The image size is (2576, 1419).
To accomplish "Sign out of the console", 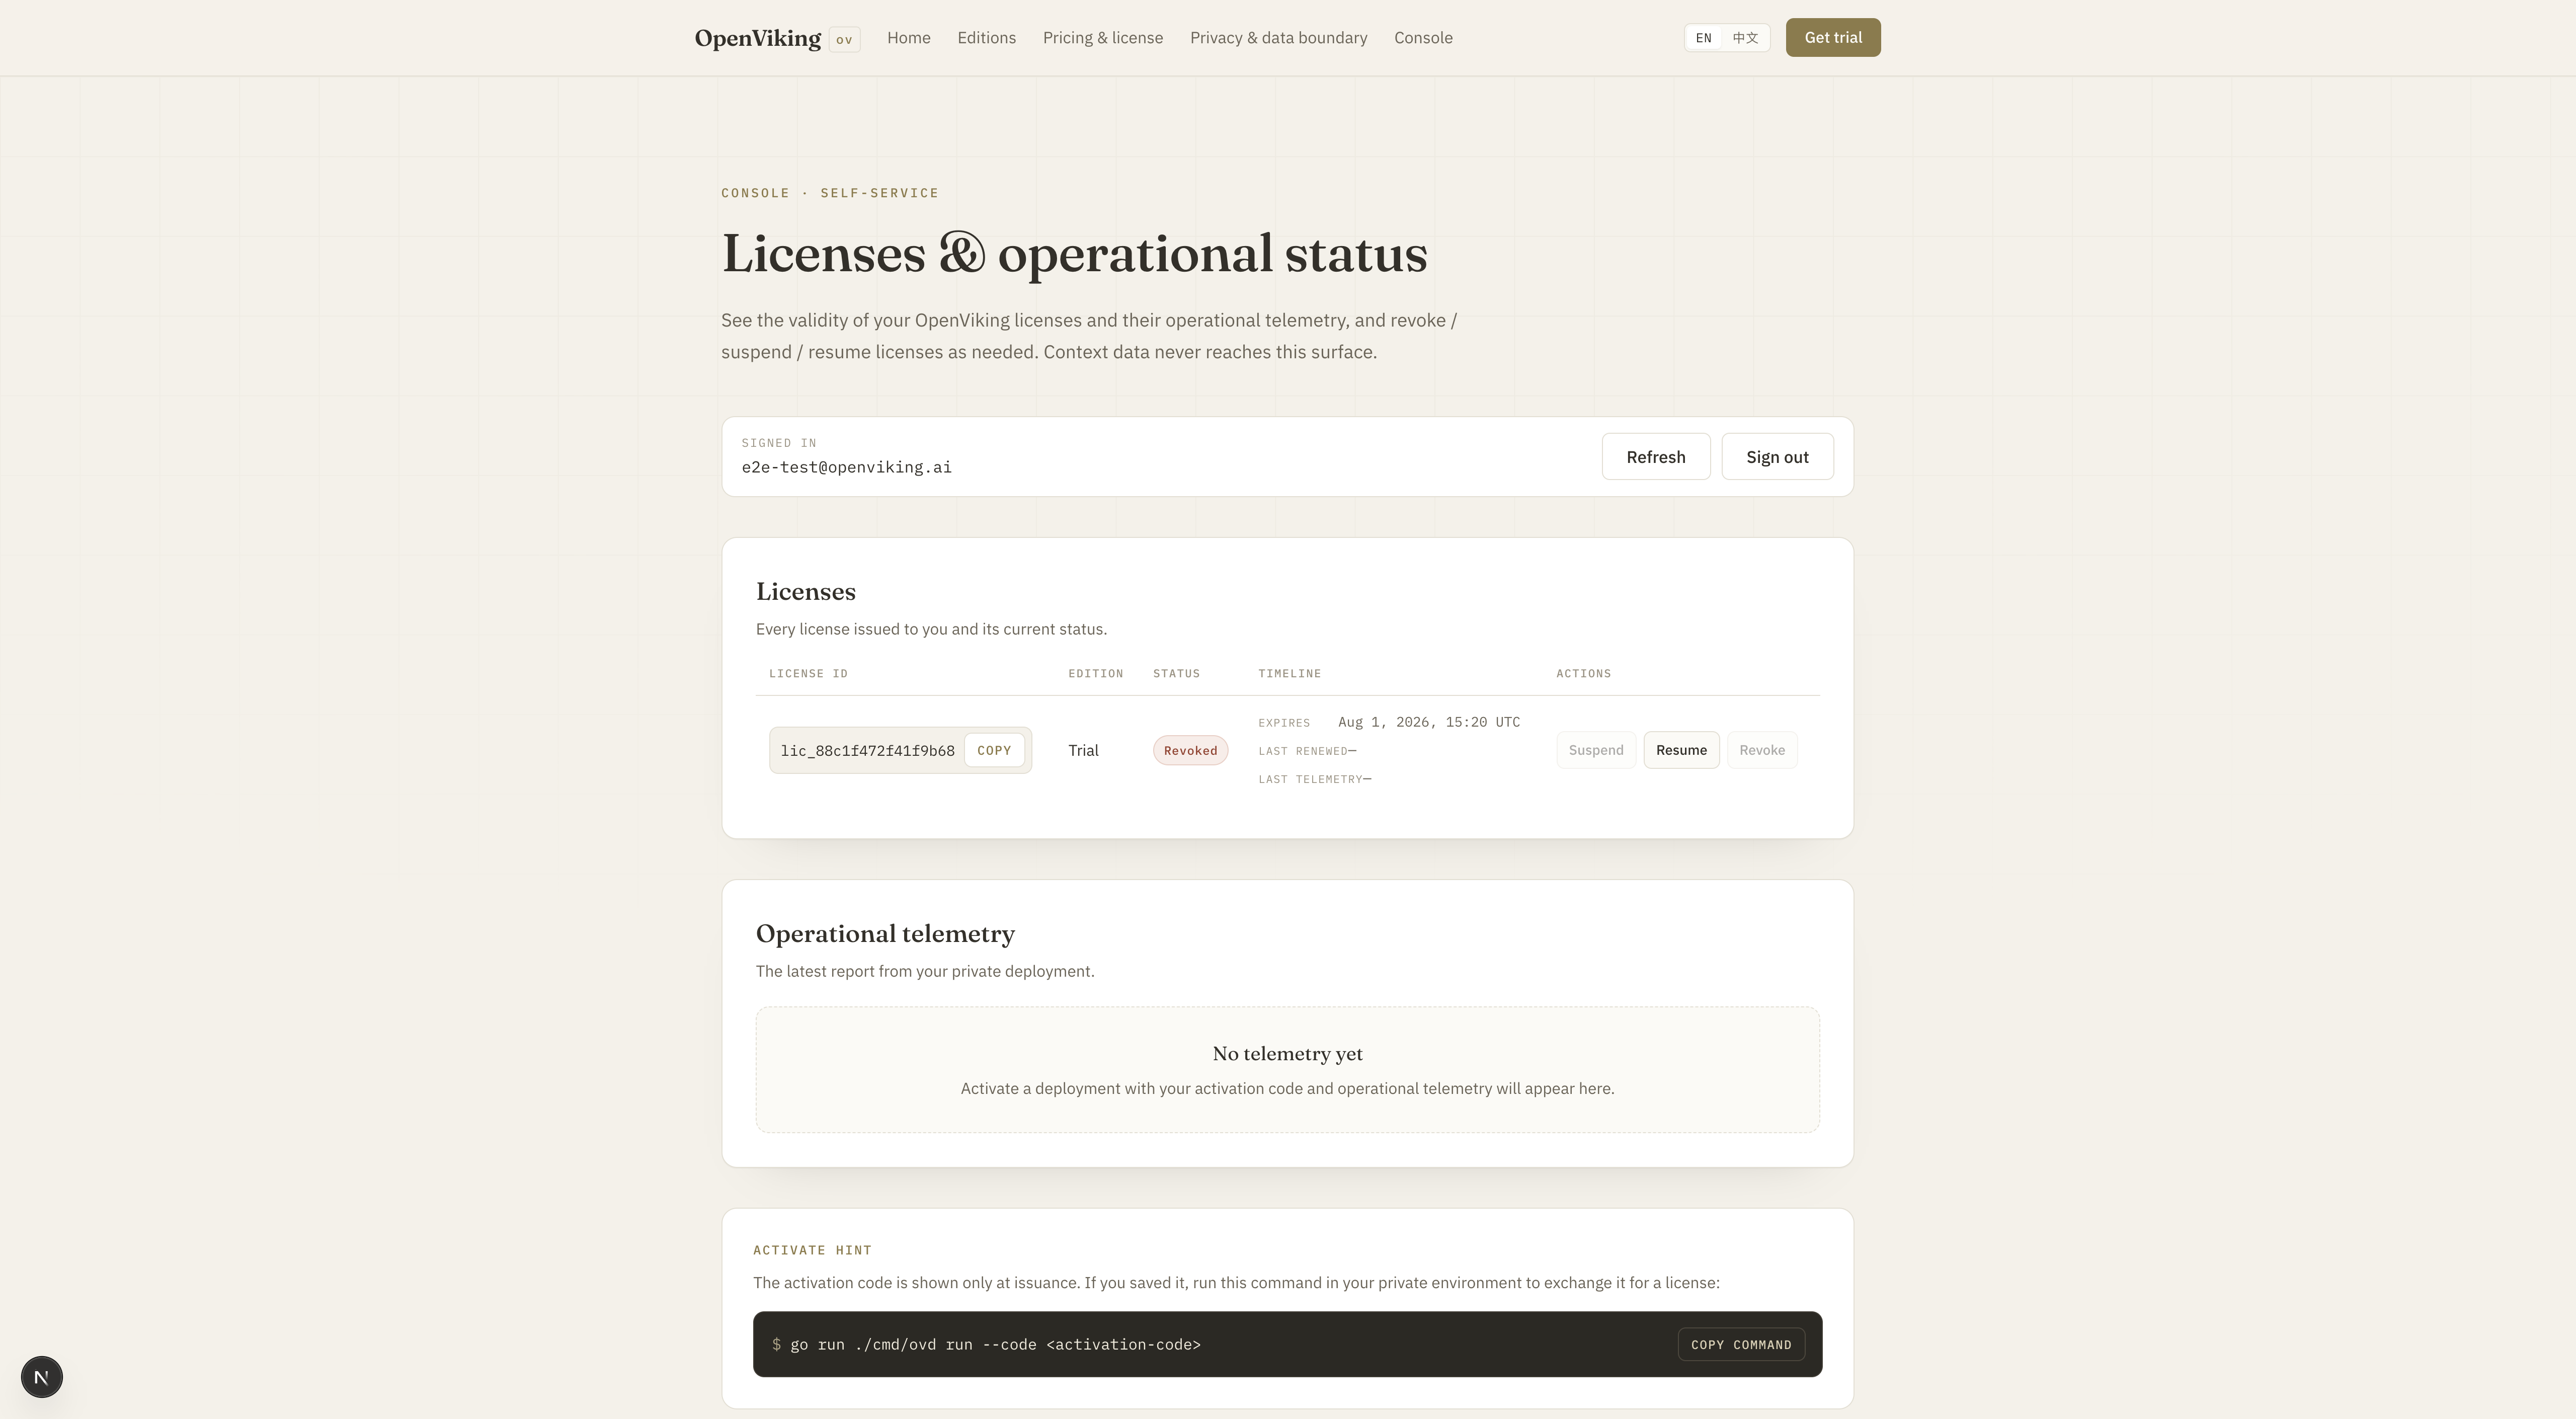I will coord(1777,457).
